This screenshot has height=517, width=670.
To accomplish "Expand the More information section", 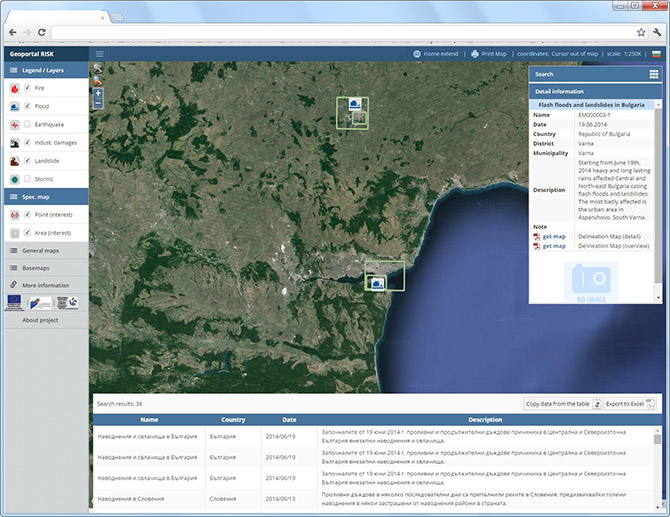I will [46, 285].
